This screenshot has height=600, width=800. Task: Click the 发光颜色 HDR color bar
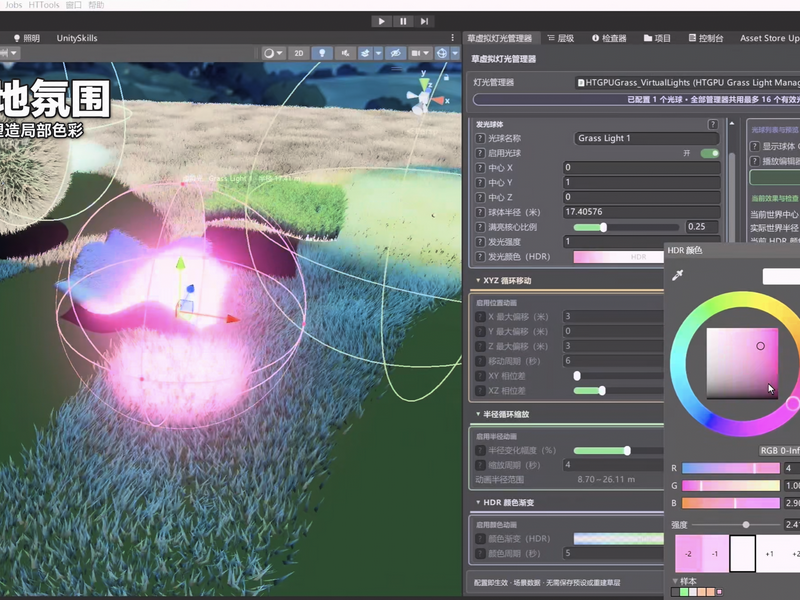pyautogui.click(x=619, y=257)
